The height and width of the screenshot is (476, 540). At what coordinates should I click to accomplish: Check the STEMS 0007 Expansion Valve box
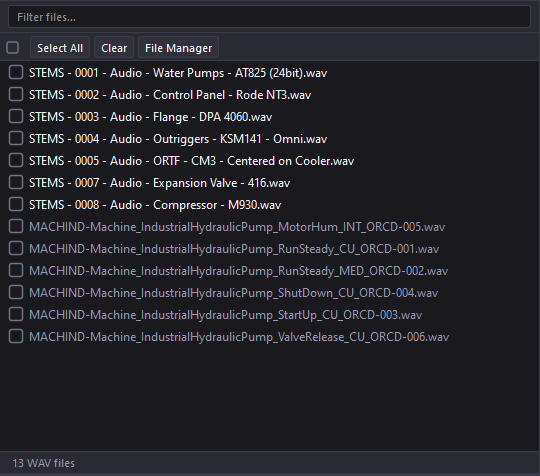point(16,183)
